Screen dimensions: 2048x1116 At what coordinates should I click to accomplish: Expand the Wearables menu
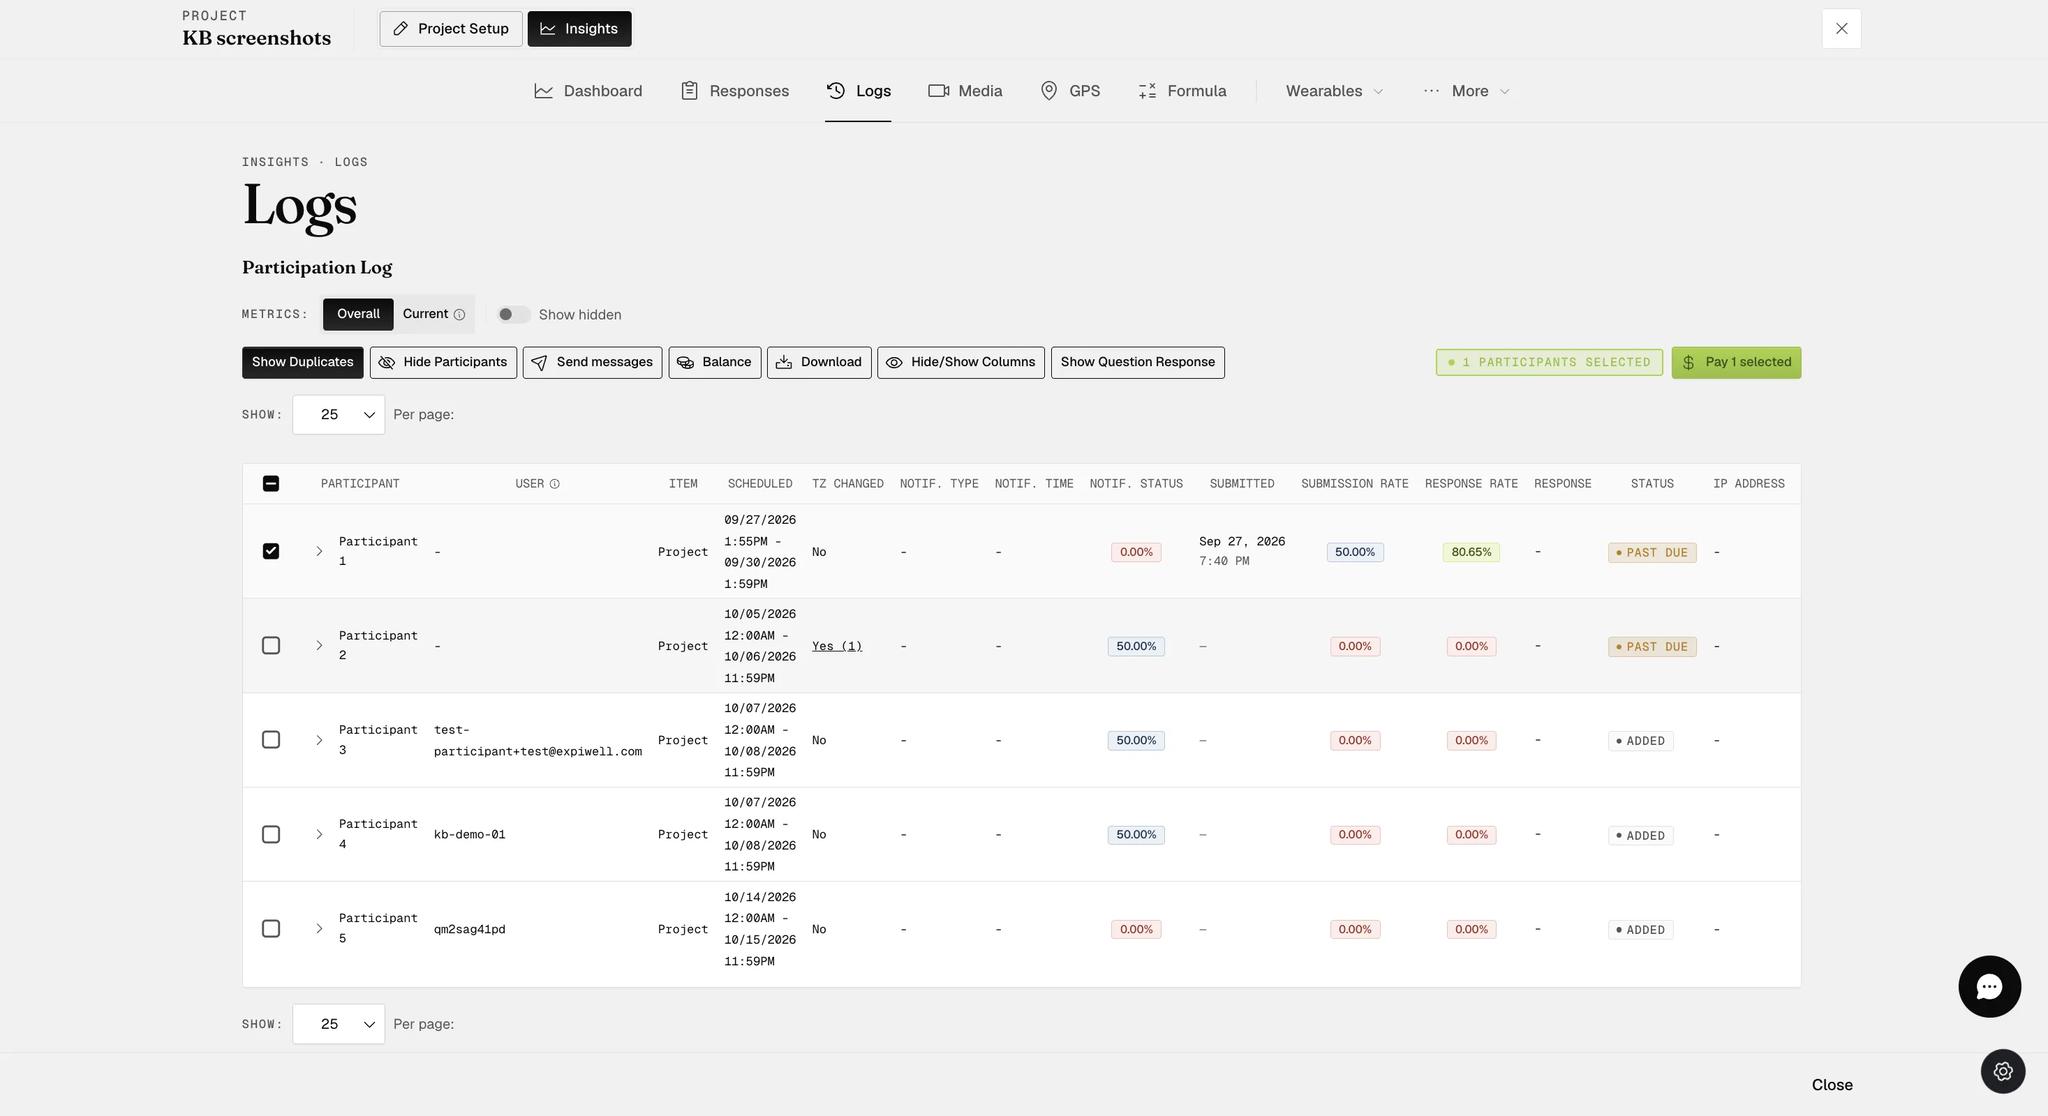[x=1334, y=91]
